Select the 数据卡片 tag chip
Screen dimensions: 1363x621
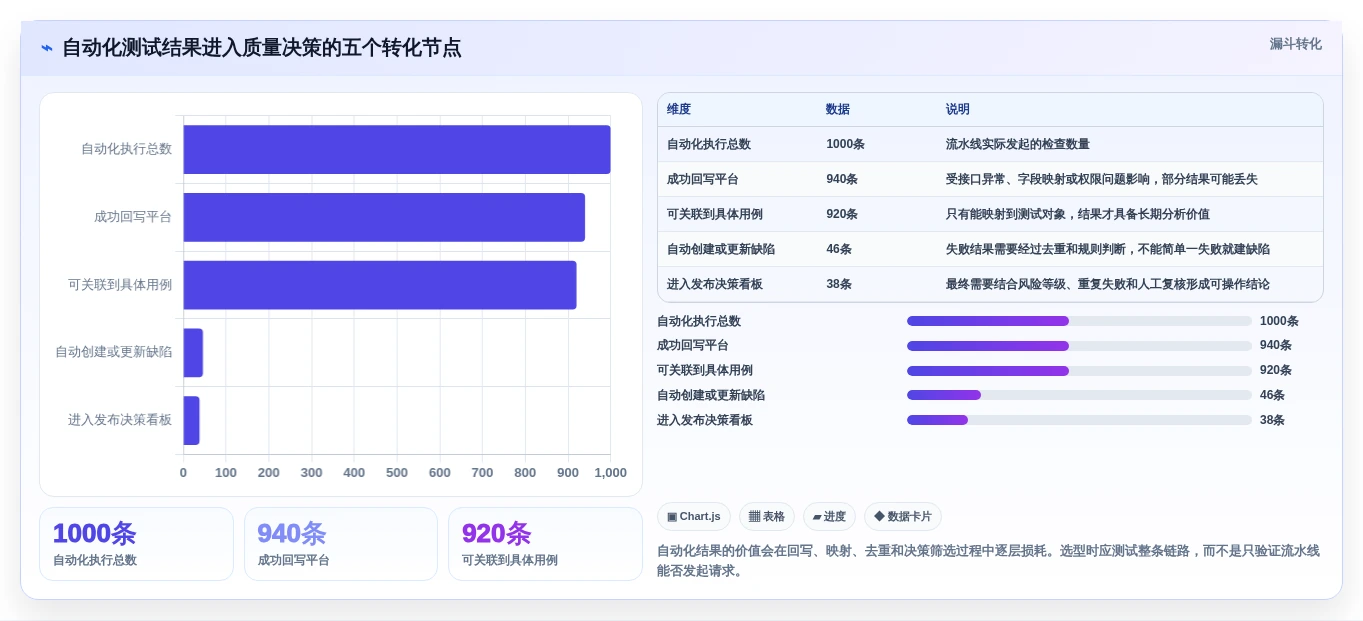coord(903,516)
